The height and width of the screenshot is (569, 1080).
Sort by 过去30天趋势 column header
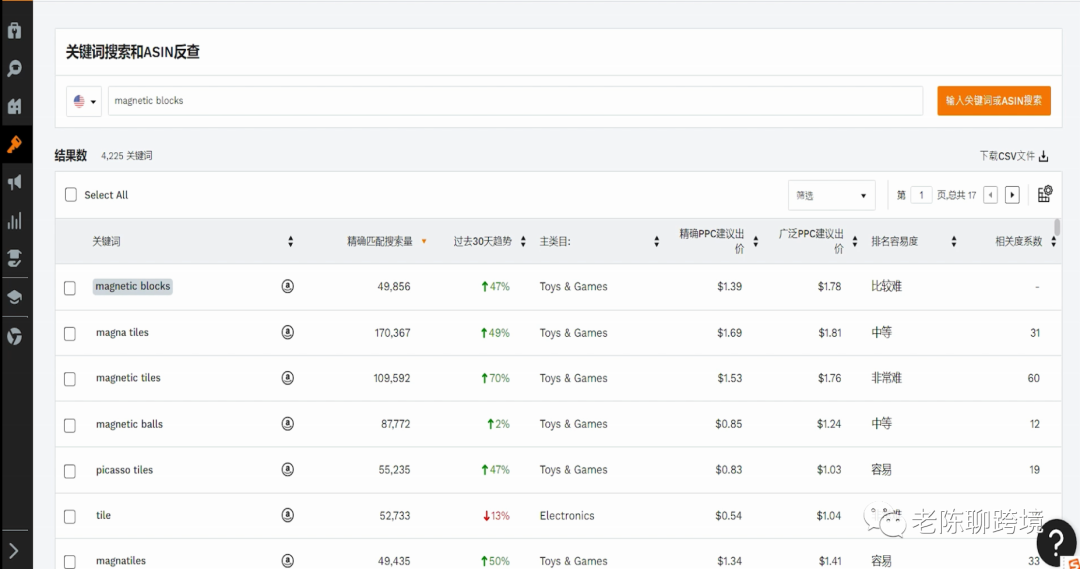[482, 241]
